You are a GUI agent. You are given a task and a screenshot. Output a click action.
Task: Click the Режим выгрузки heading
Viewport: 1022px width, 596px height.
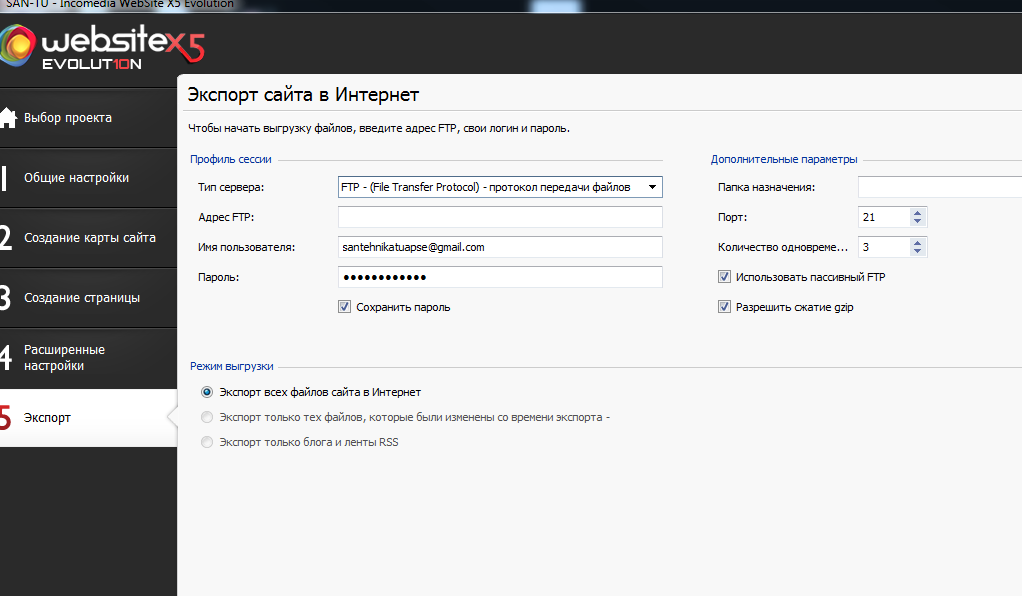232,366
